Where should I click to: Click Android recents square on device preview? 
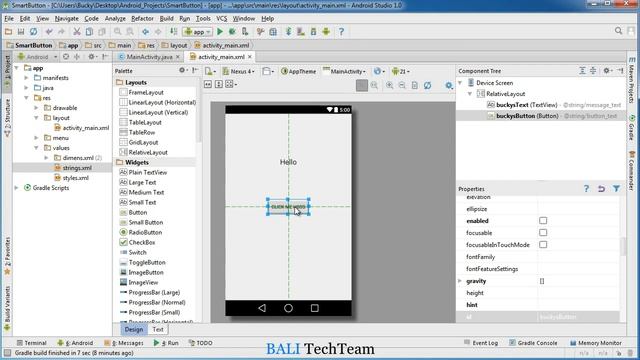coord(314,308)
